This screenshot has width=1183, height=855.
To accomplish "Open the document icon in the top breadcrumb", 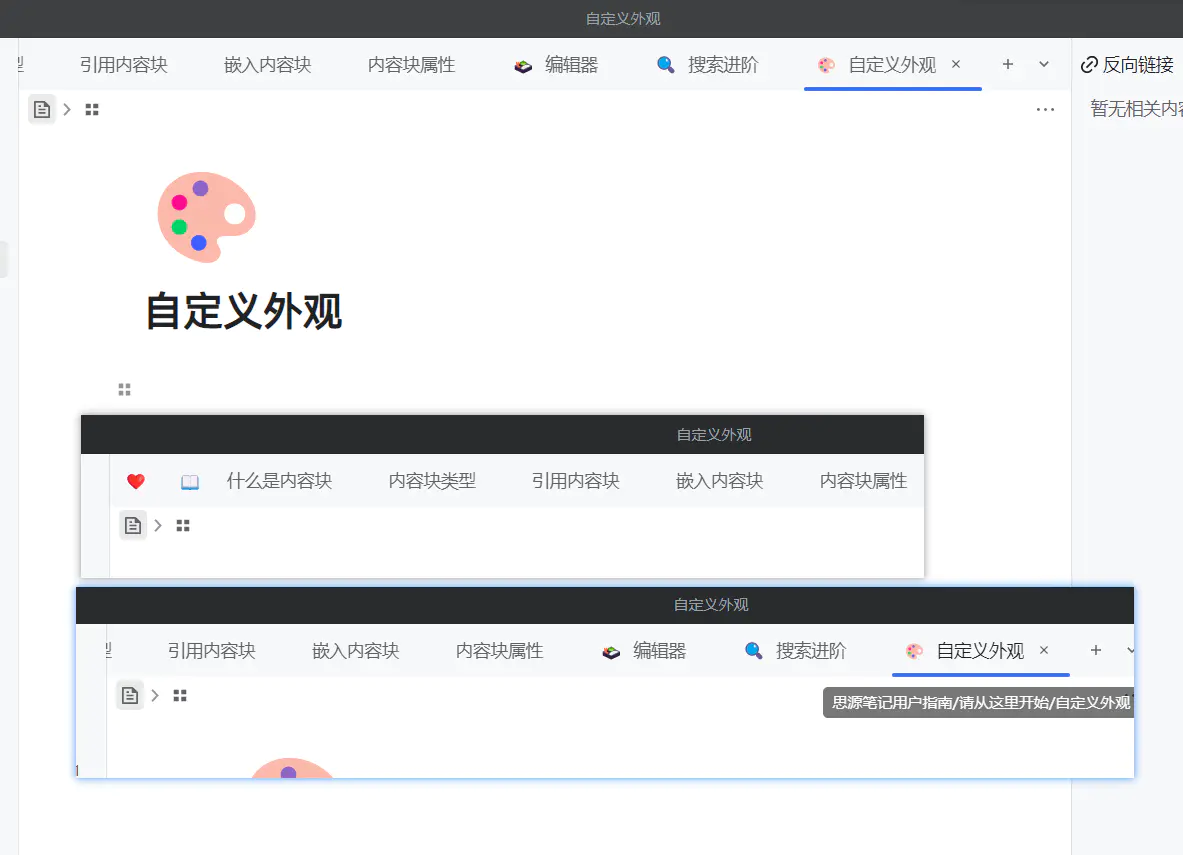I will pos(42,109).
